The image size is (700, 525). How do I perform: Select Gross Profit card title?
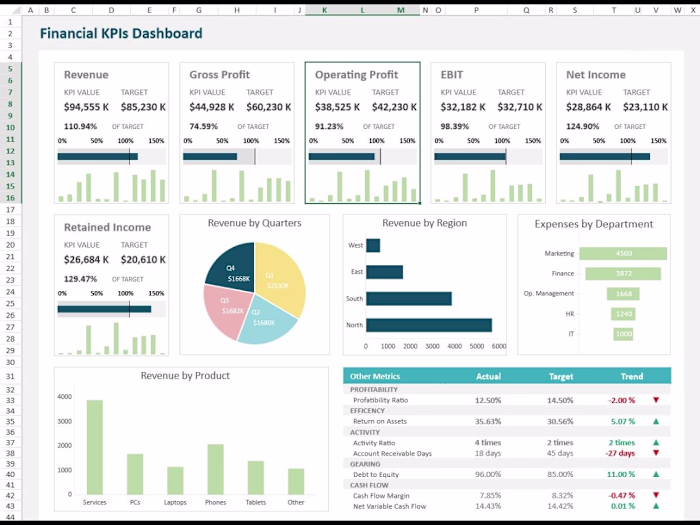pyautogui.click(x=219, y=75)
